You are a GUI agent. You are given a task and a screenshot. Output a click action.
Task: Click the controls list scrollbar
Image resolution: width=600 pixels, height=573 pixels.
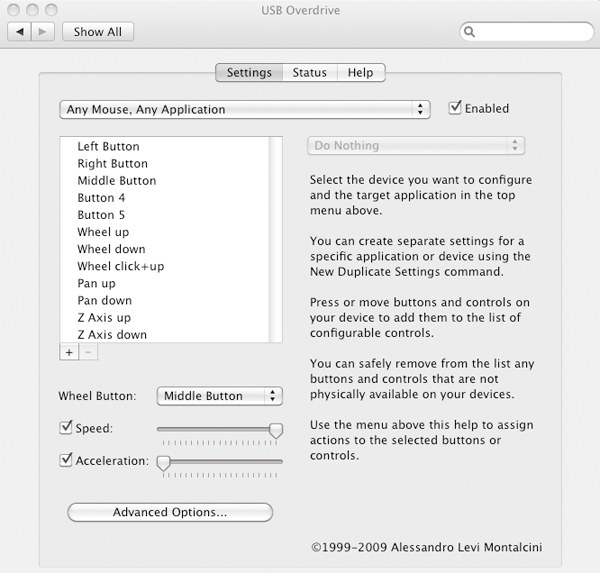click(276, 239)
